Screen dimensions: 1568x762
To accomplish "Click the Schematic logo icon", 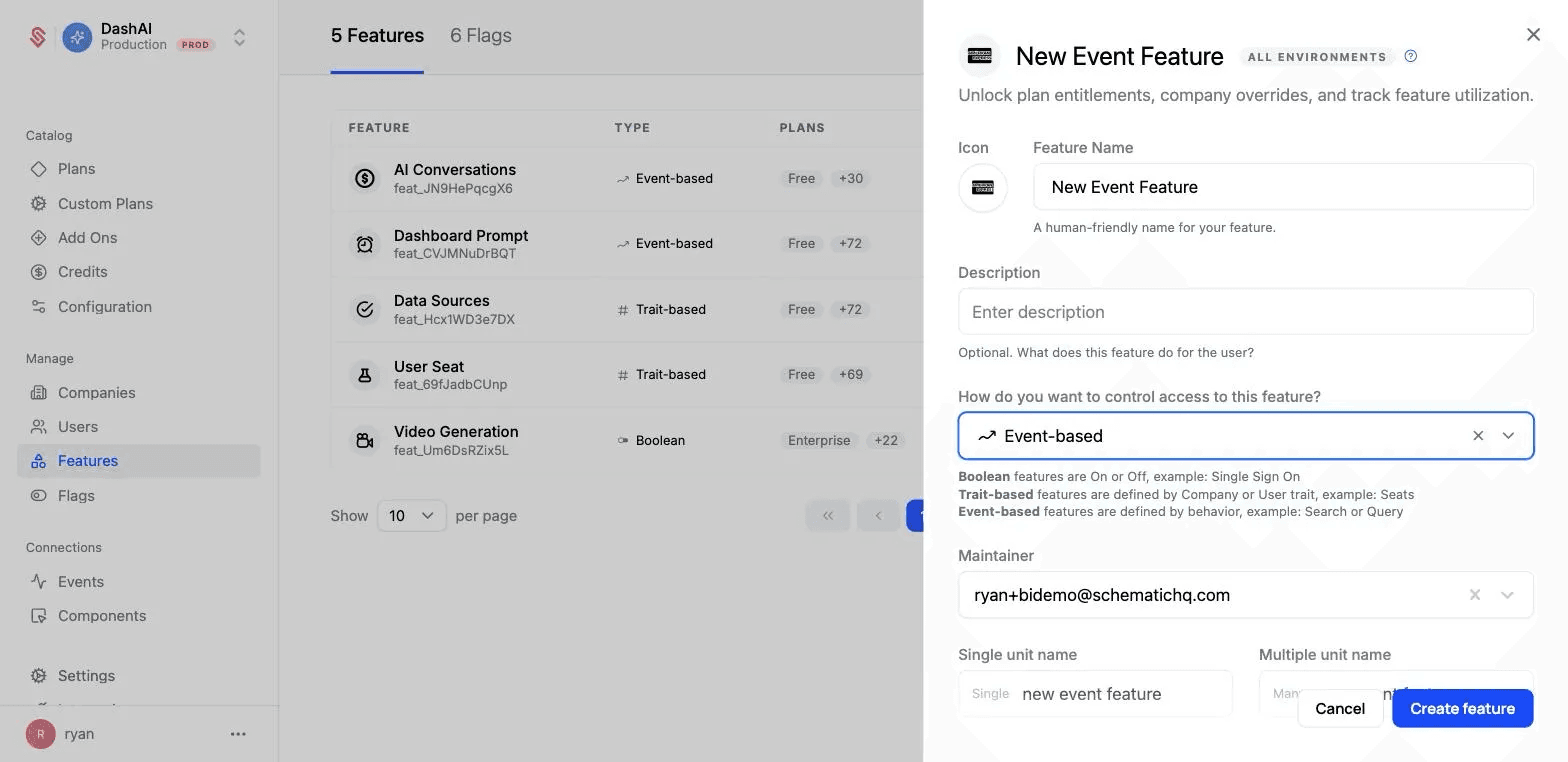I will point(38,38).
